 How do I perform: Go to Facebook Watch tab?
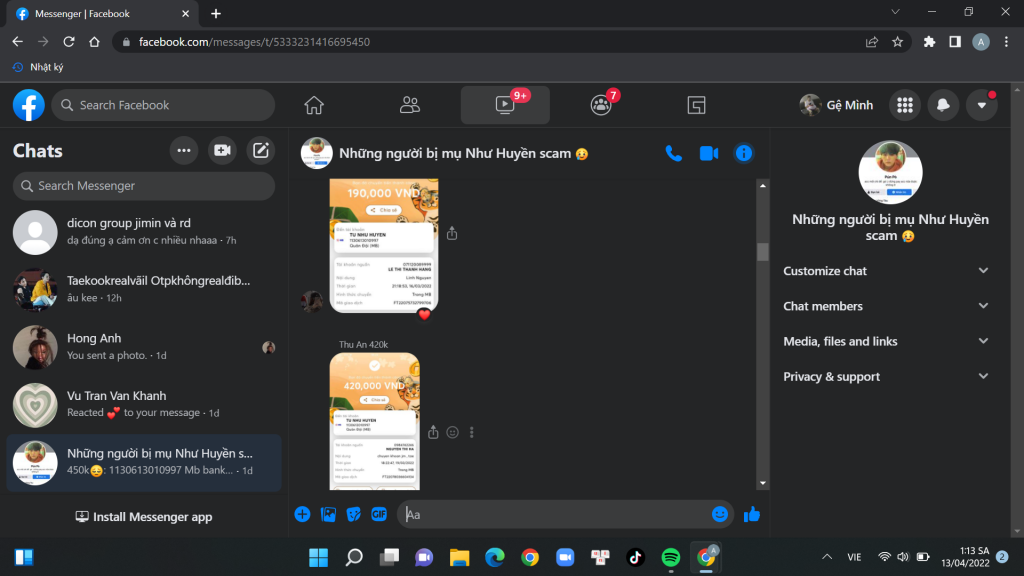(x=505, y=105)
